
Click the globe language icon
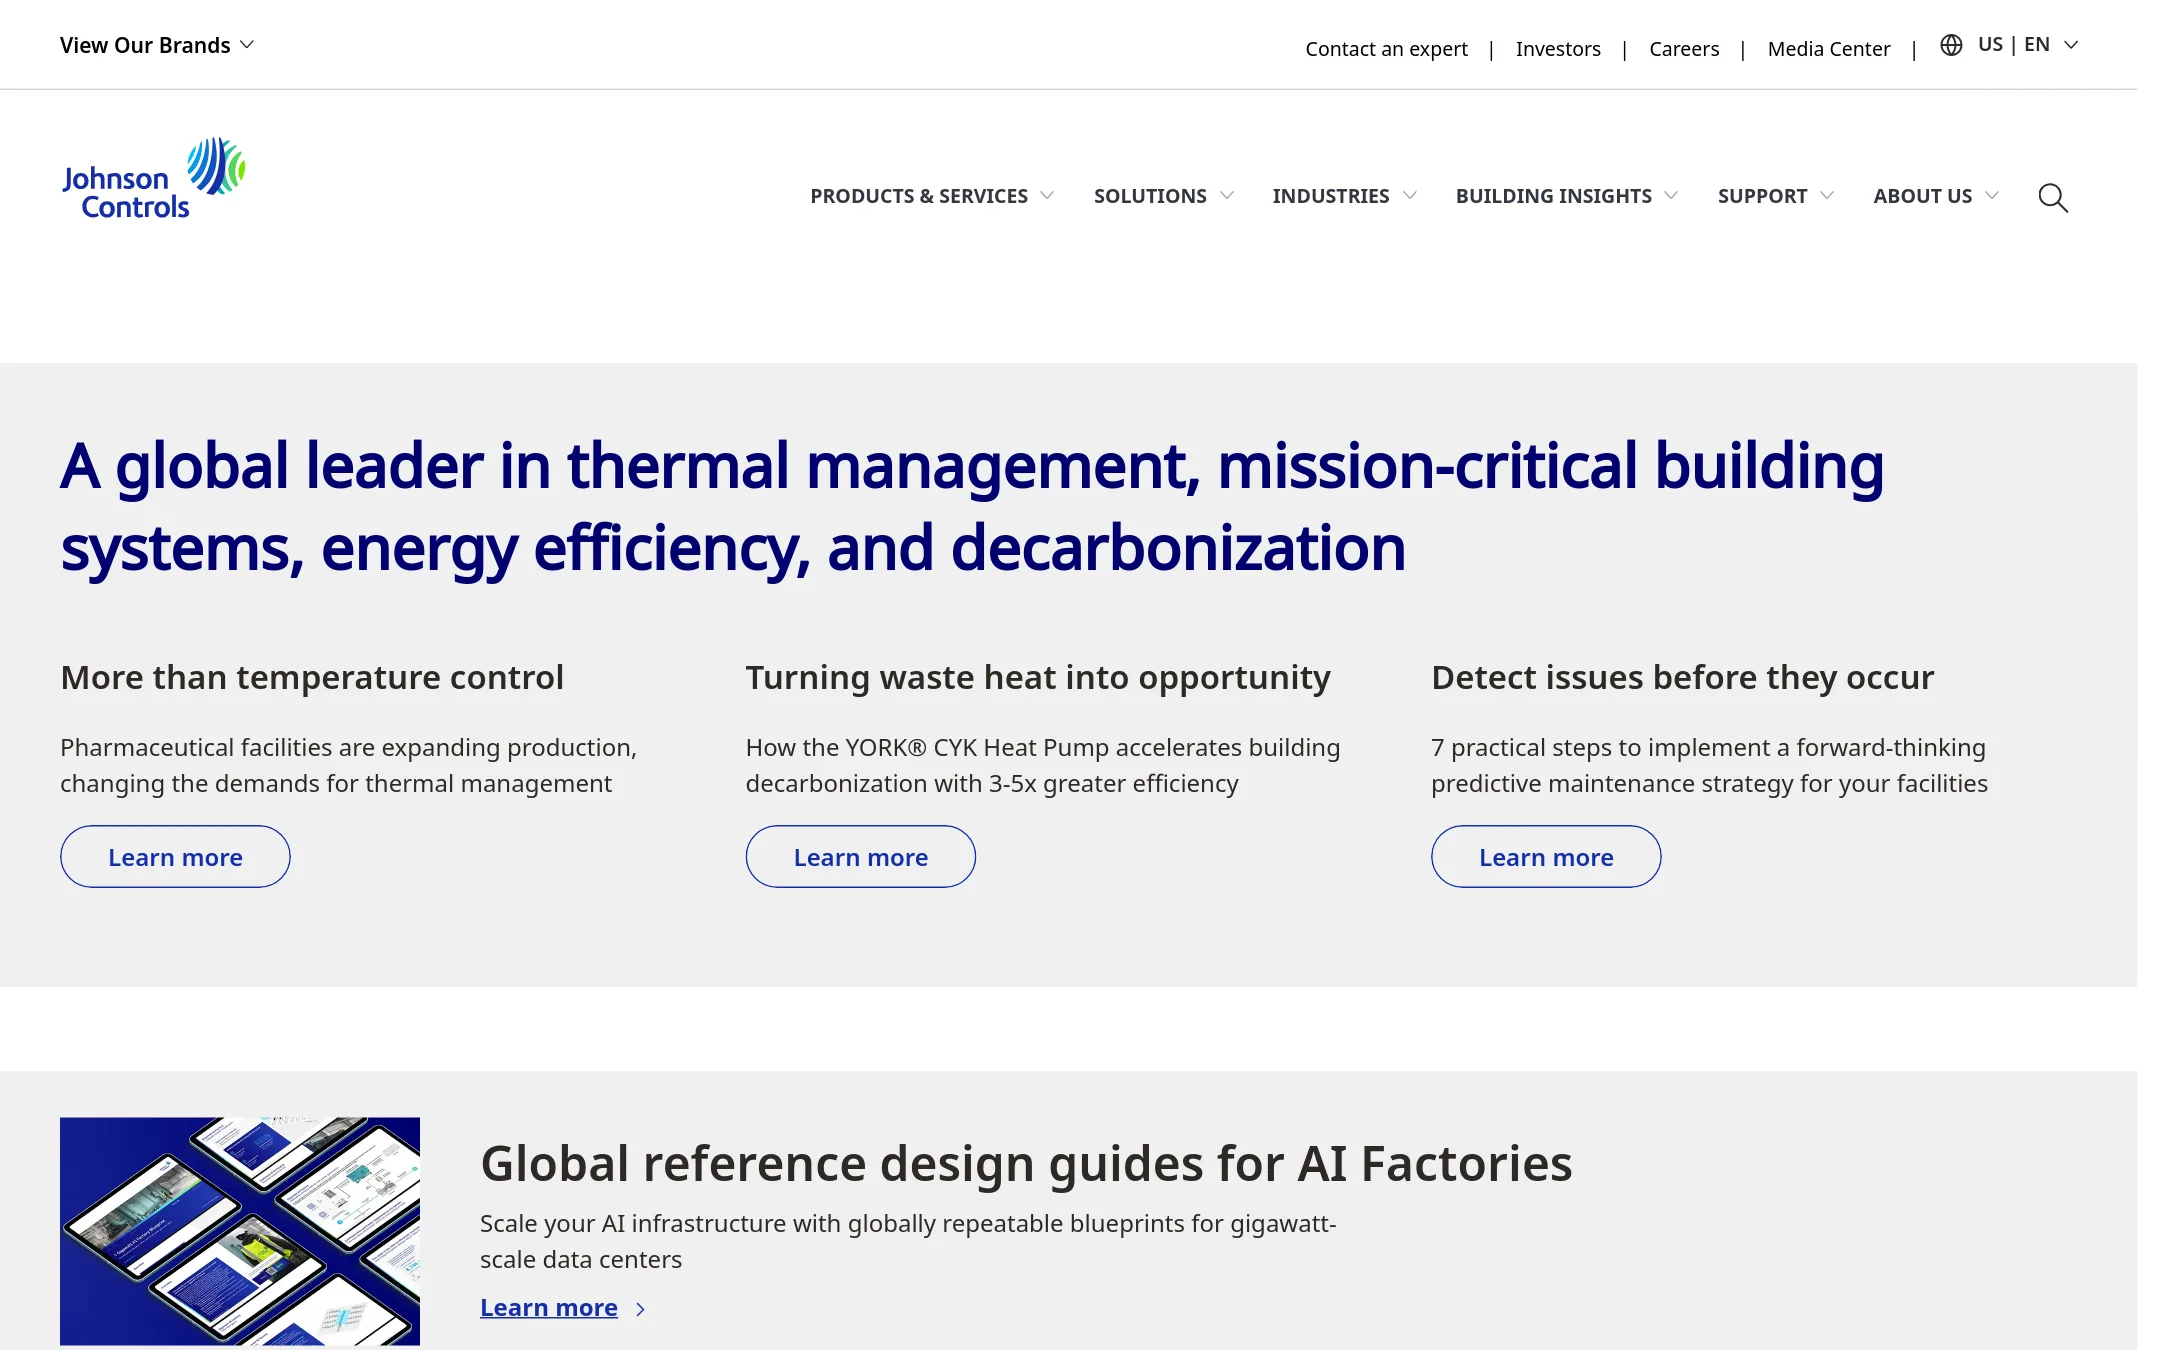[x=1951, y=45]
